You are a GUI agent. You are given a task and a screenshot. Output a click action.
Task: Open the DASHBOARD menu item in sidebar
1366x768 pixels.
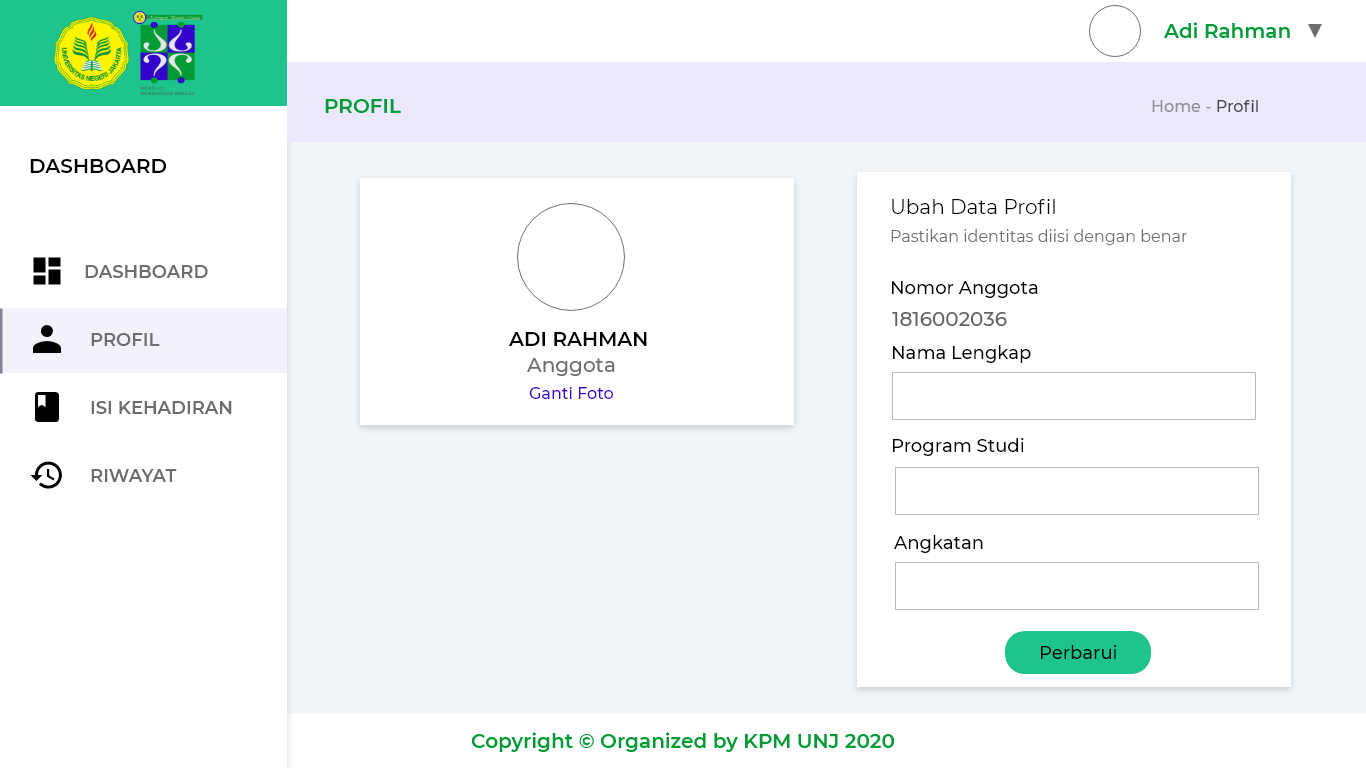click(146, 271)
